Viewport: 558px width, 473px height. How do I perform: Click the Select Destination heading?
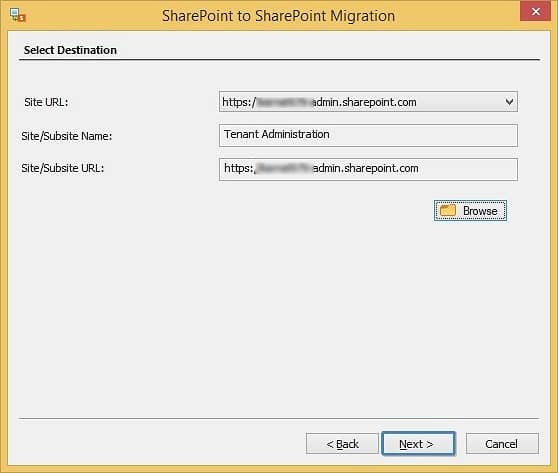click(x=70, y=50)
